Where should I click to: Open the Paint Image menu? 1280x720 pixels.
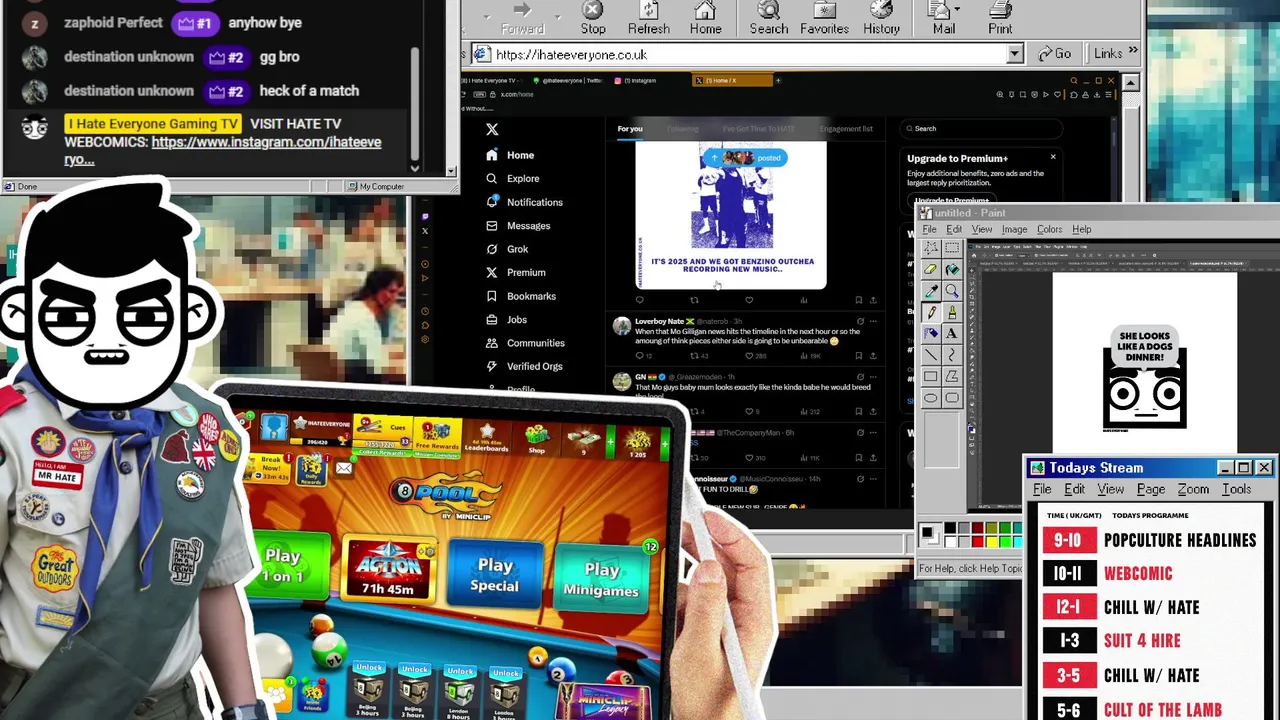tap(1014, 229)
